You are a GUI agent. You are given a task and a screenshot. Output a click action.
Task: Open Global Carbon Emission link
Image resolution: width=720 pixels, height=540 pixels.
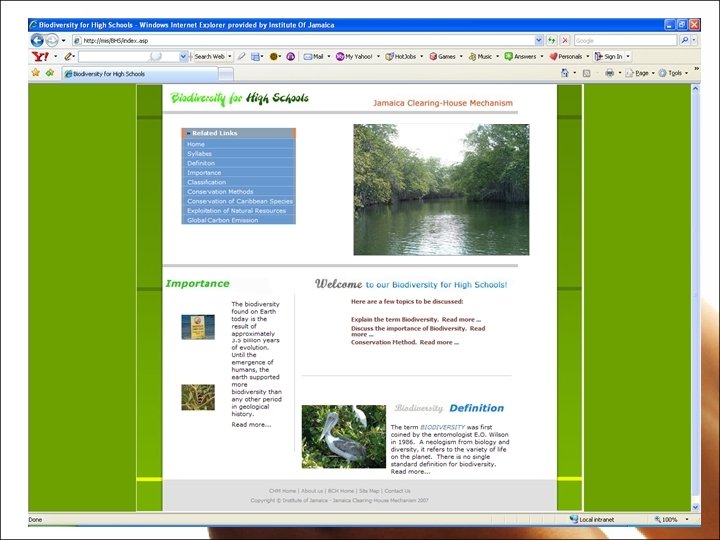222,220
